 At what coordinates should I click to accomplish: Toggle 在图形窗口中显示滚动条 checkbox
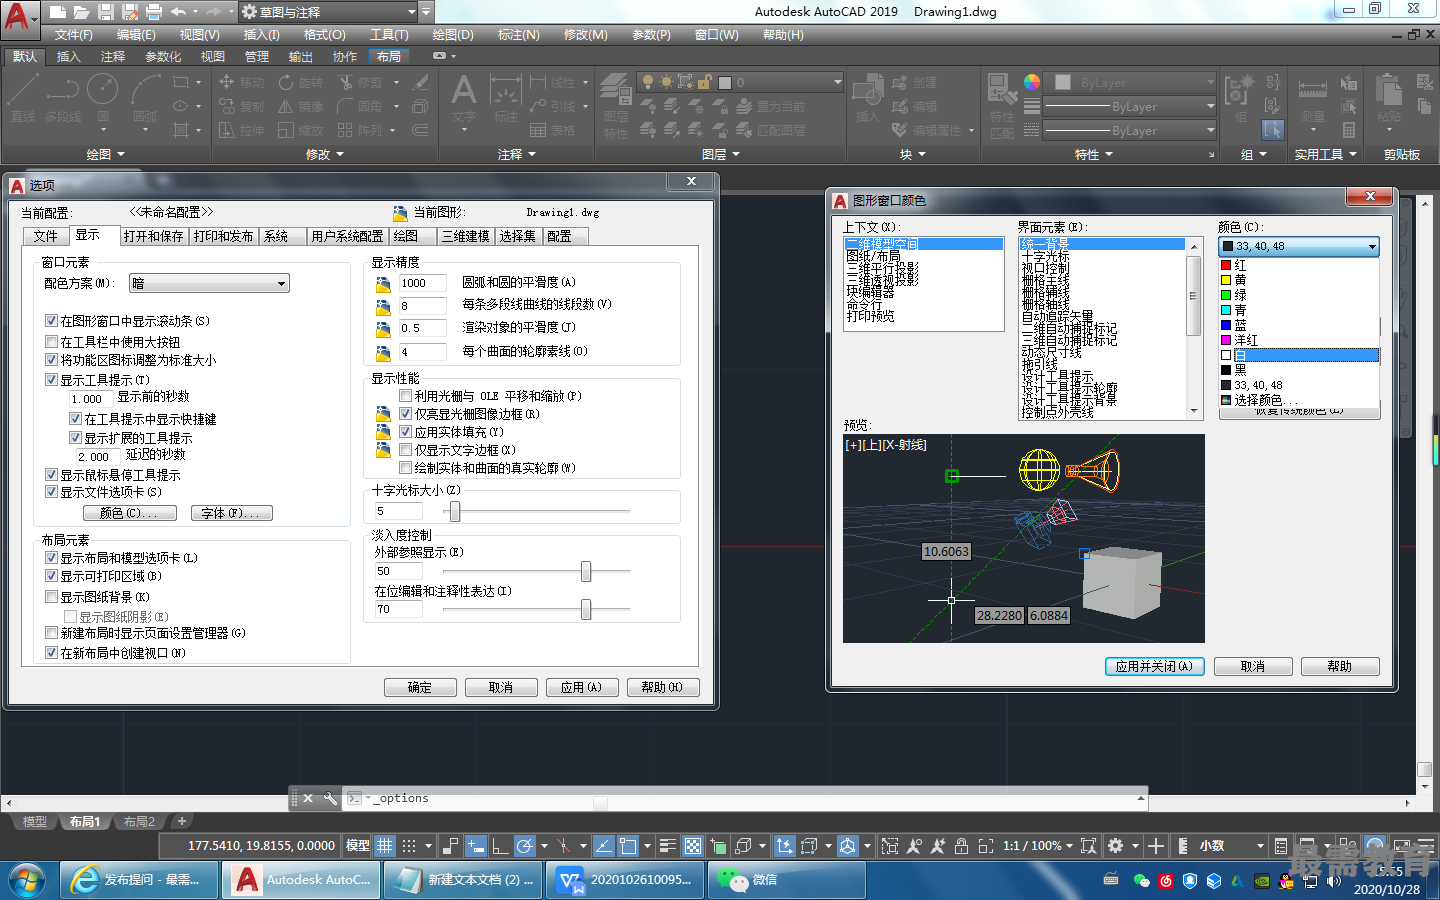pos(51,321)
